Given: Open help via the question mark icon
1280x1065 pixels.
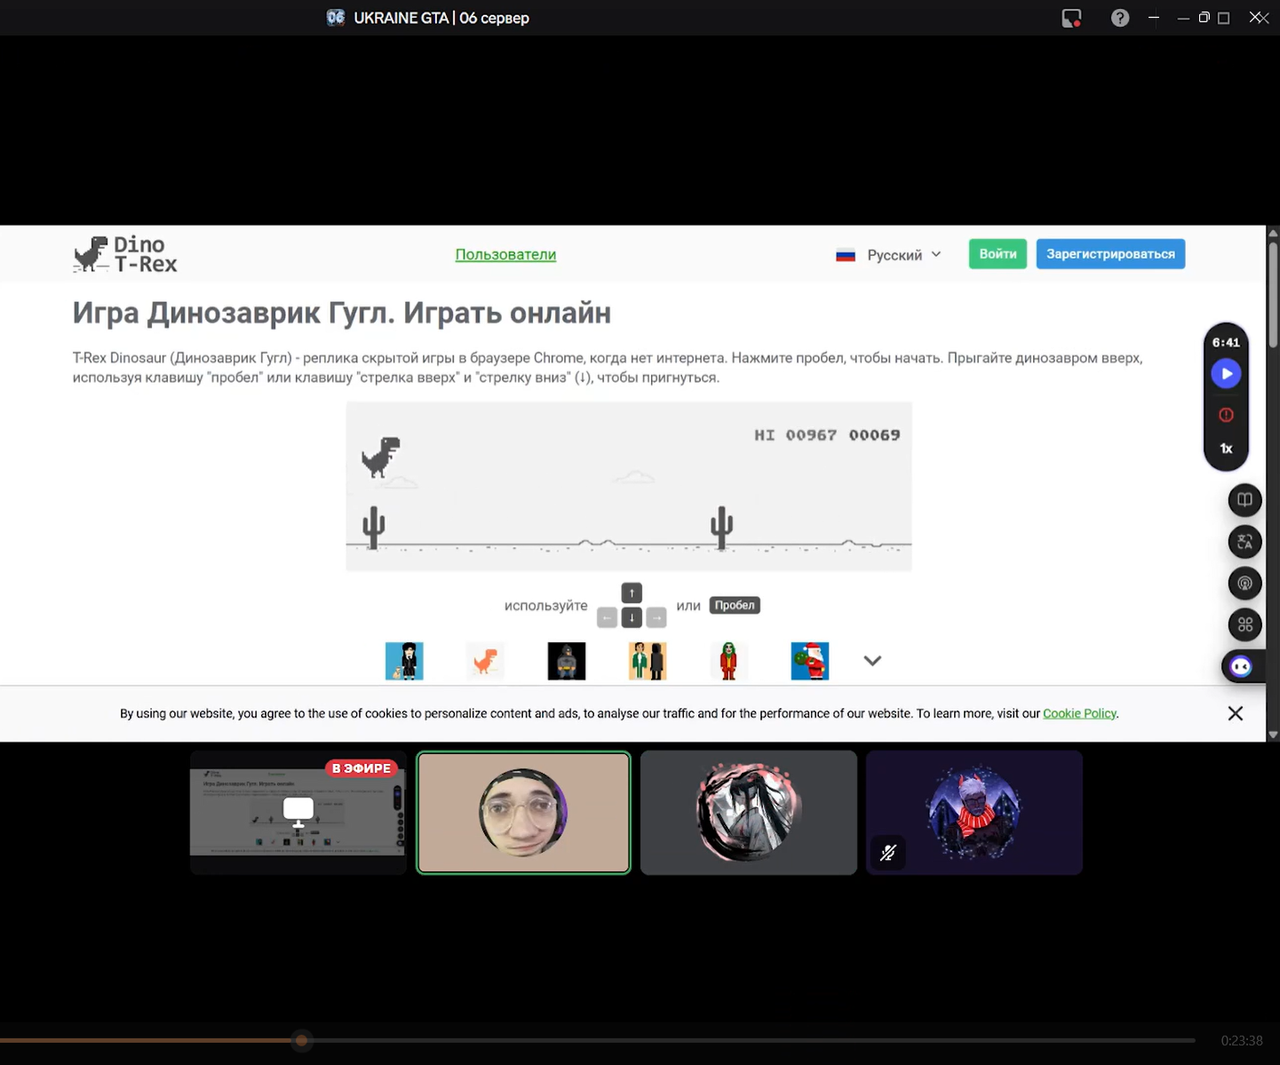Looking at the screenshot, I should tap(1120, 18).
